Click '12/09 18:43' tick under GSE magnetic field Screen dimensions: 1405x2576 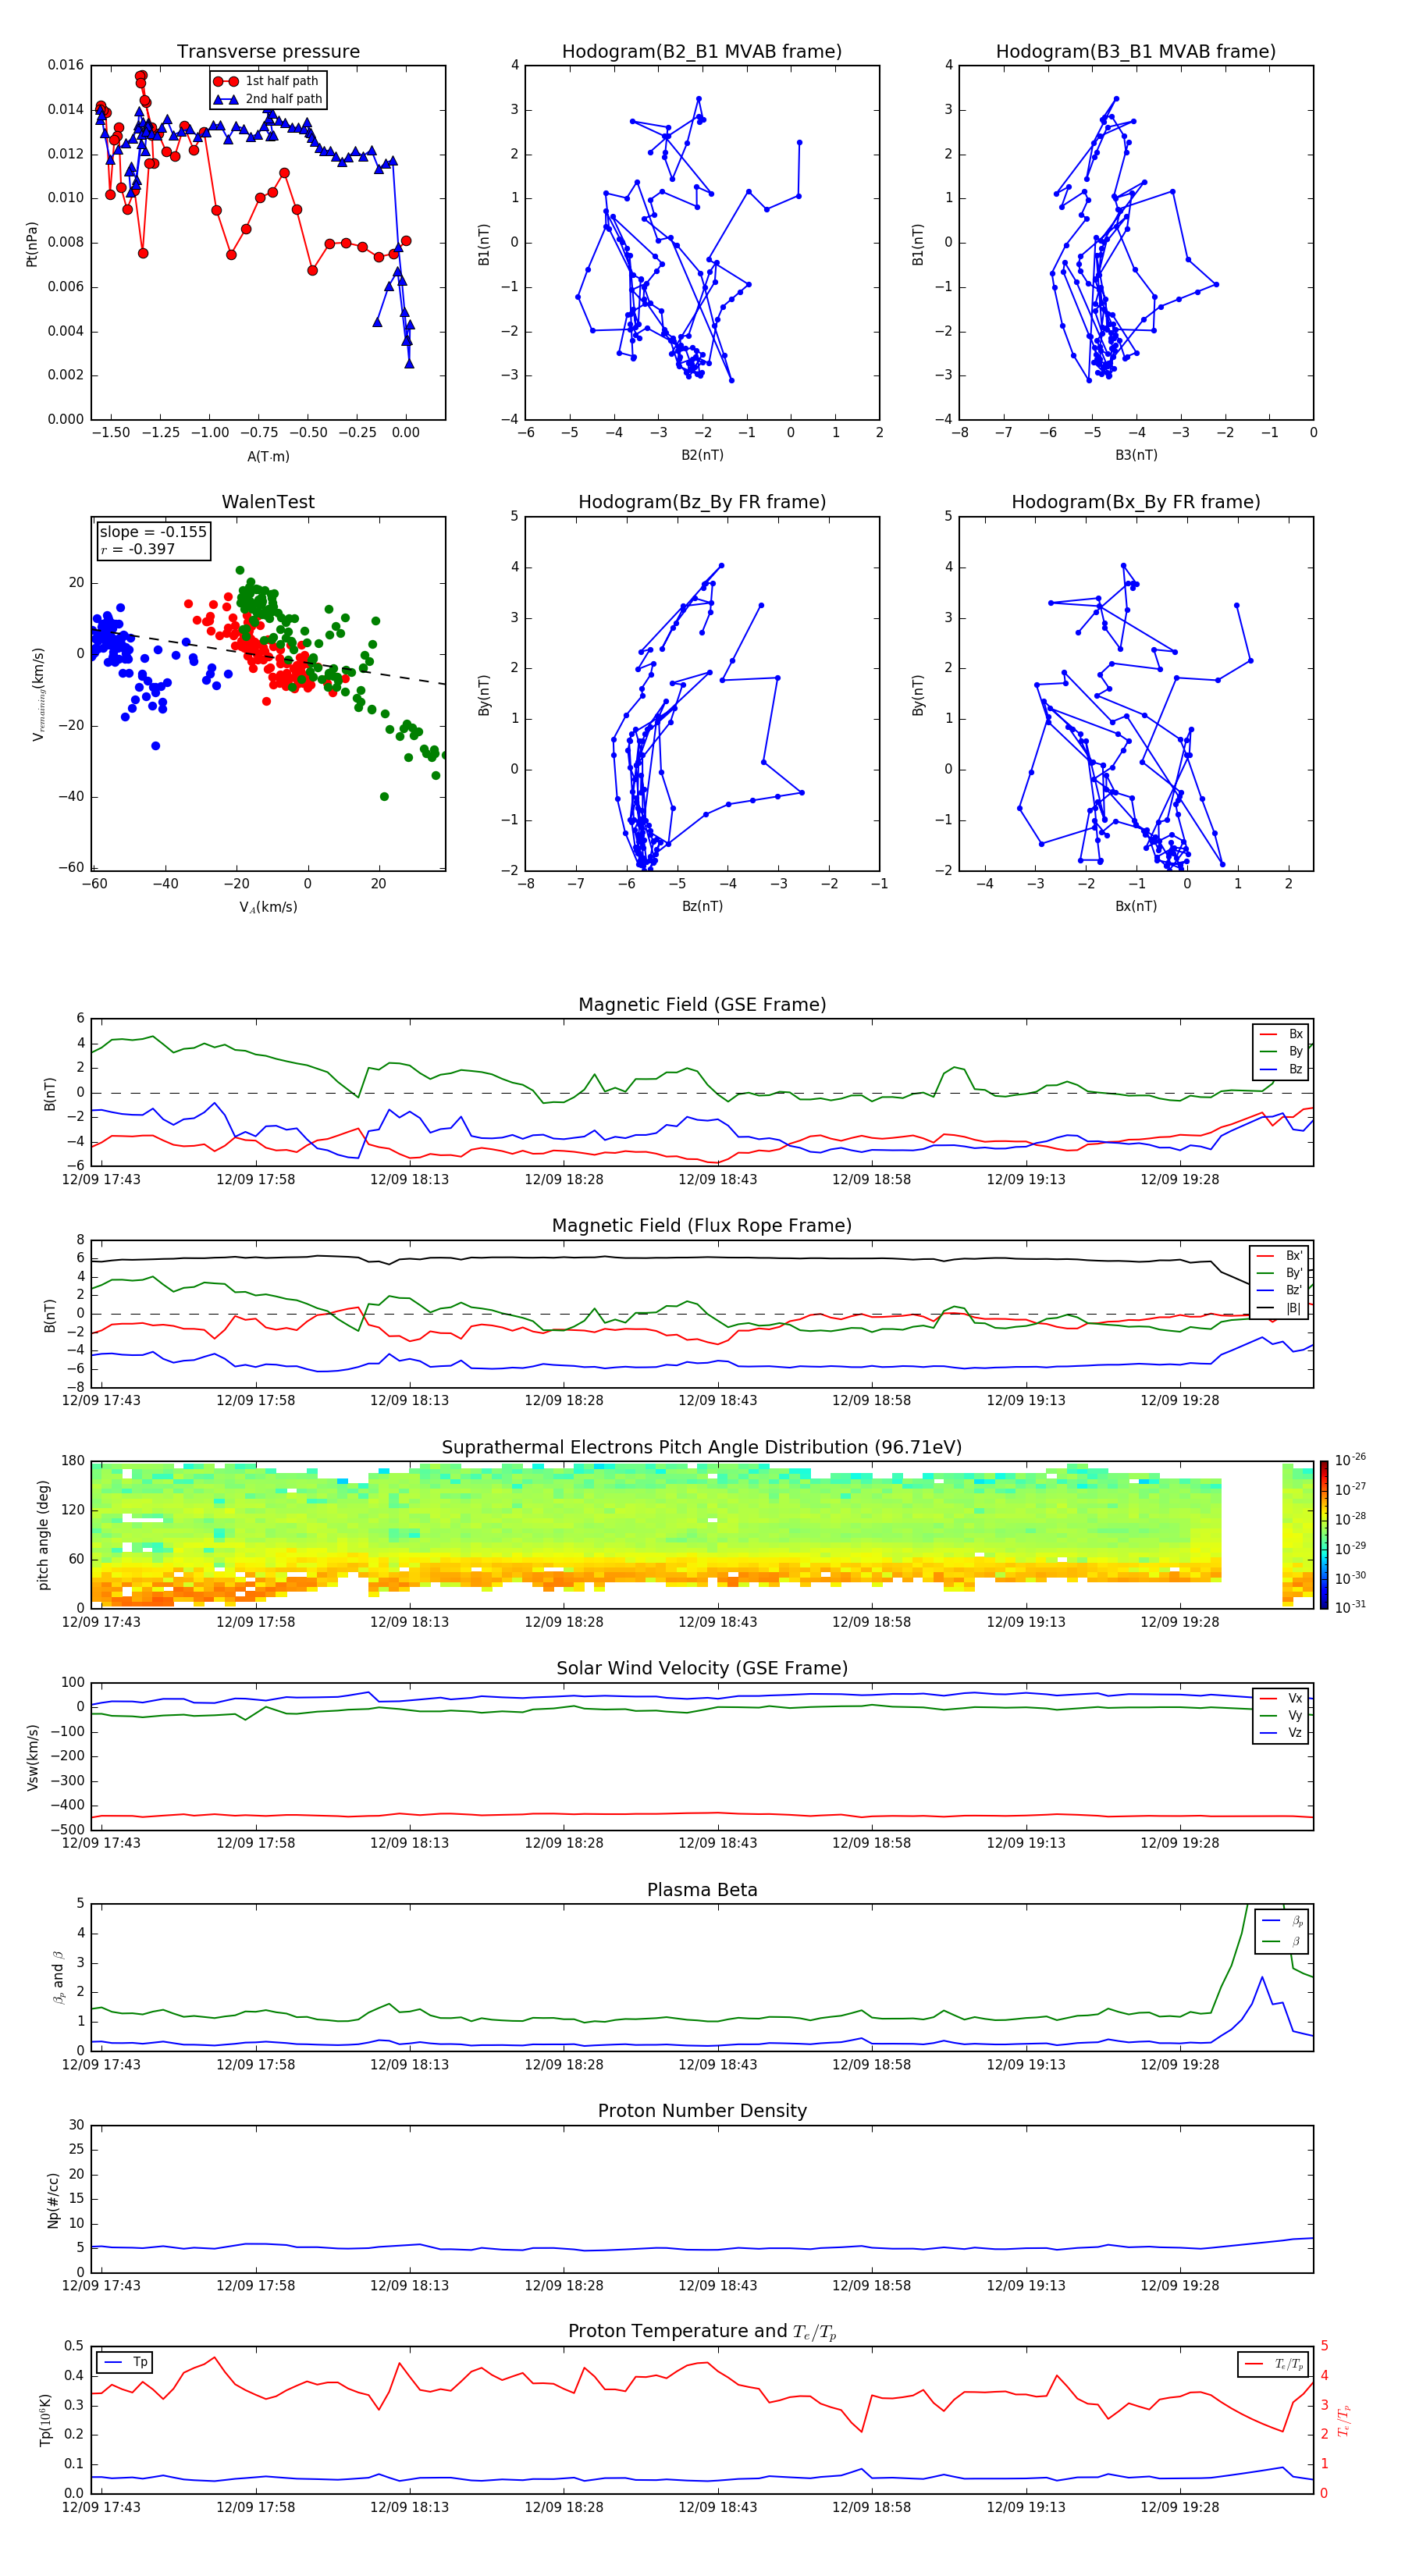click(717, 1180)
